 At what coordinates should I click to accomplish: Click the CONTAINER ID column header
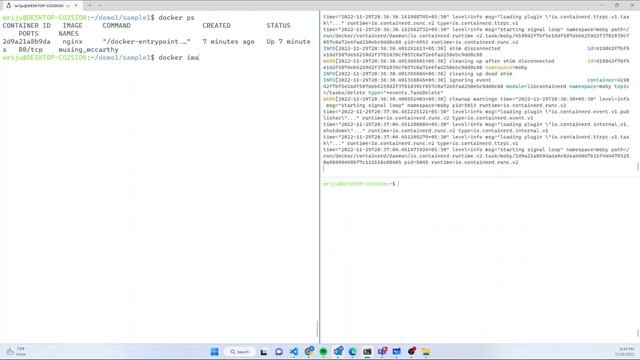point(27,25)
